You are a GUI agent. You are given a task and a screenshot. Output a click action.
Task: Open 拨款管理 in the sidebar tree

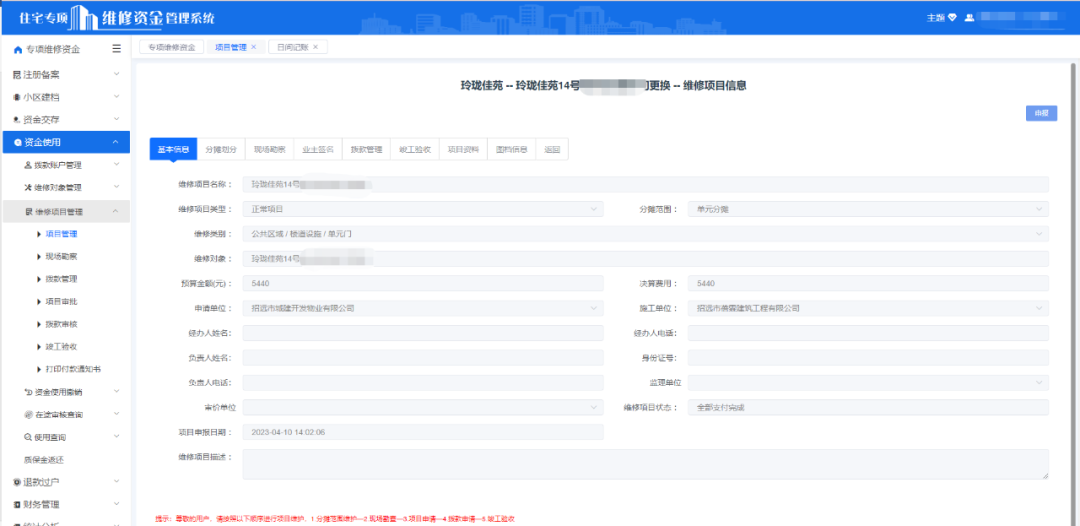coord(61,279)
